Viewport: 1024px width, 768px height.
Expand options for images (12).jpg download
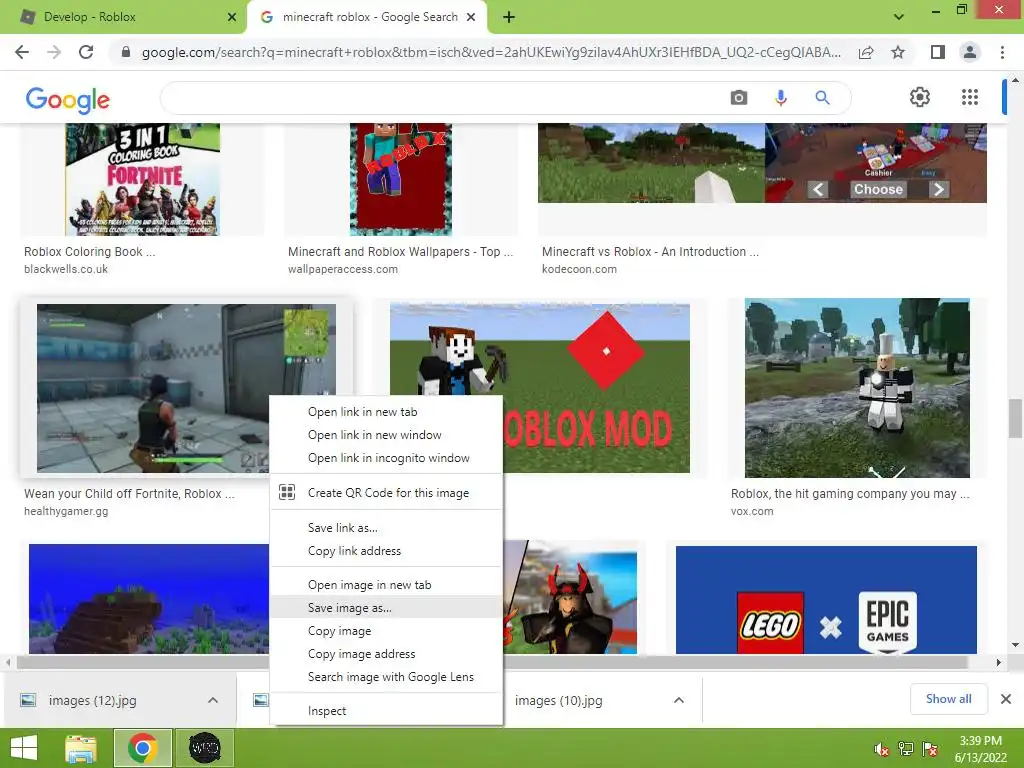click(x=213, y=700)
